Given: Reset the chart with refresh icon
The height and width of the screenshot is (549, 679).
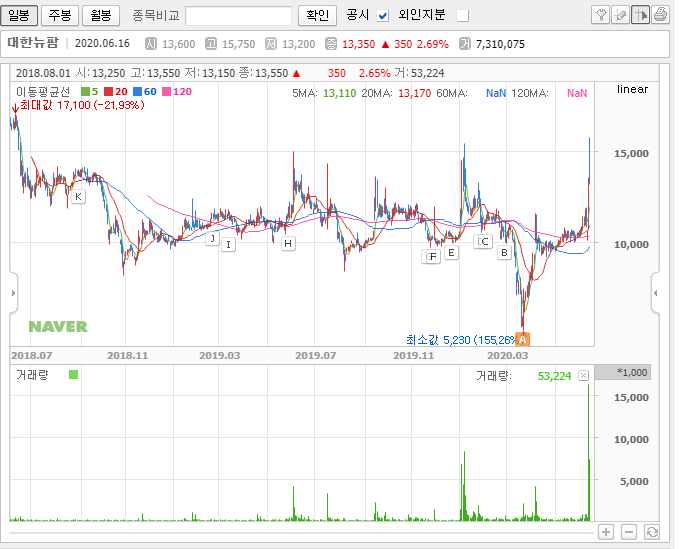Looking at the screenshot, I should (652, 532).
